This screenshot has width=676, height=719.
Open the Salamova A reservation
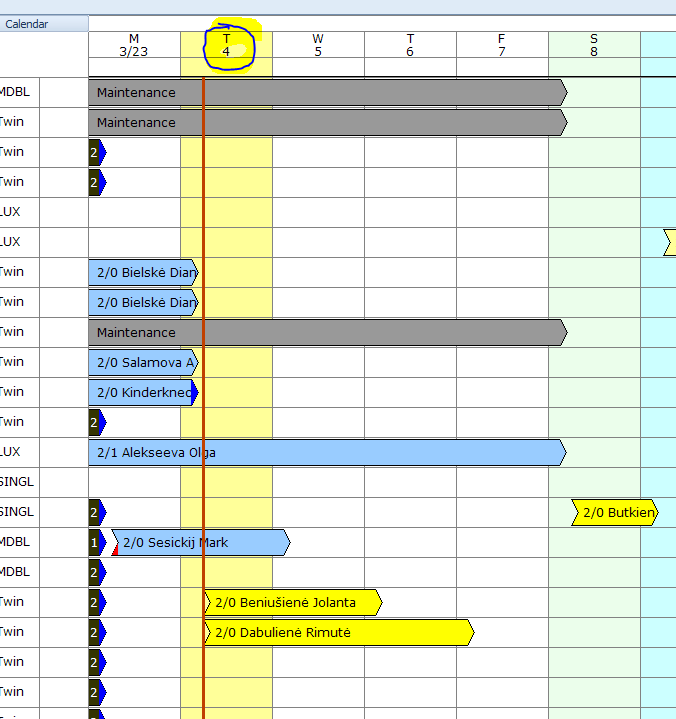coord(145,363)
